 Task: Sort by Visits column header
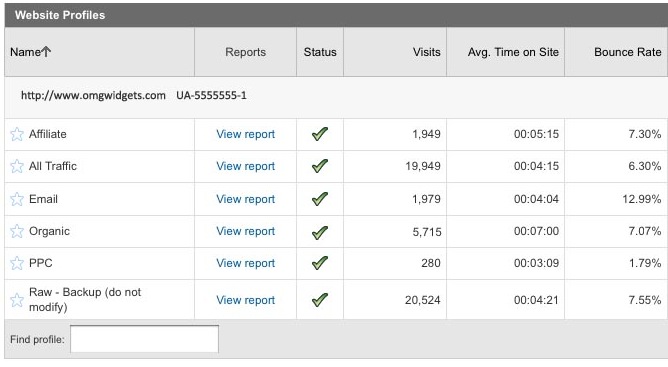[x=426, y=52]
